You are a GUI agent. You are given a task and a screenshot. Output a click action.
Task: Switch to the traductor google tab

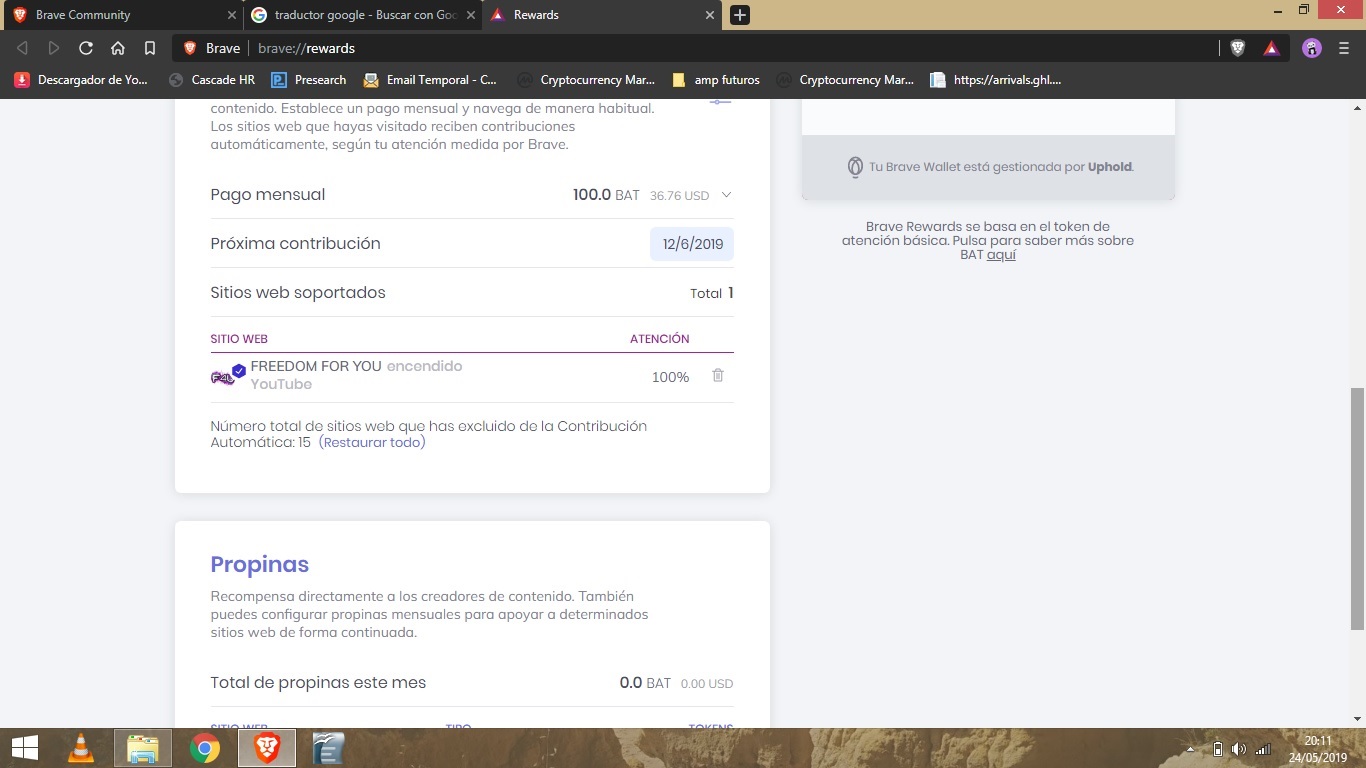[x=363, y=15]
